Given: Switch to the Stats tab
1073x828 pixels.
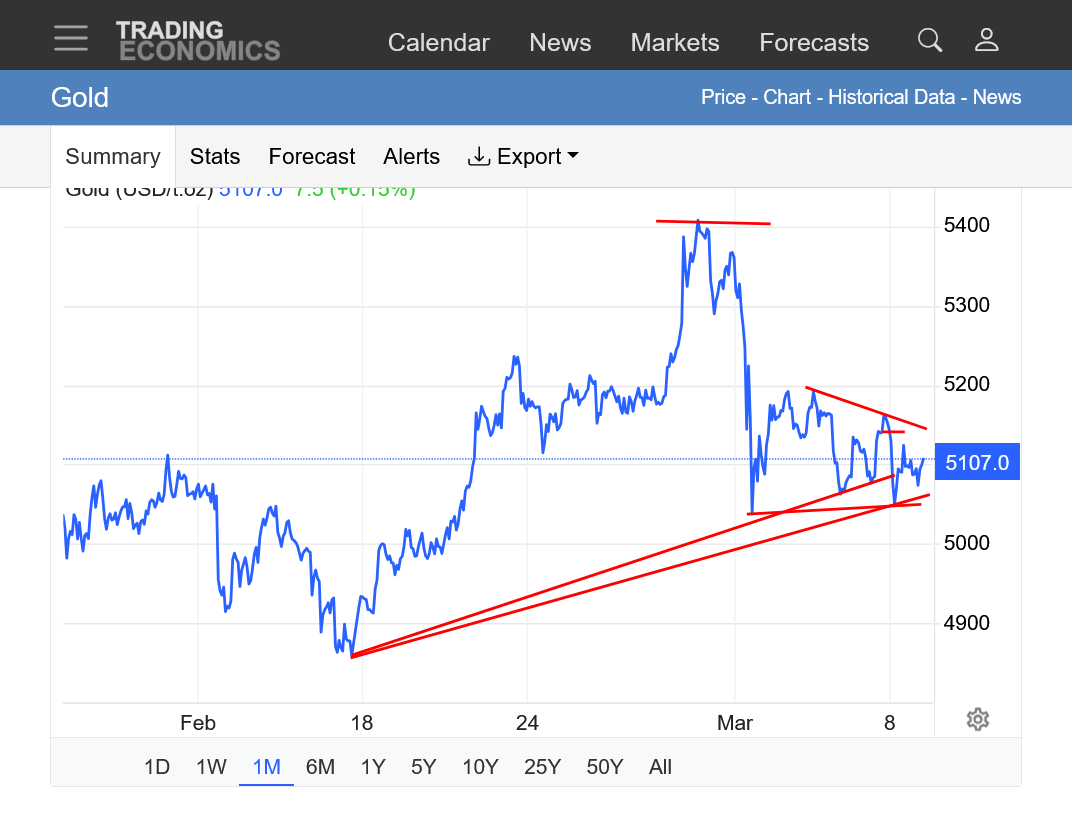Looking at the screenshot, I should [215, 157].
